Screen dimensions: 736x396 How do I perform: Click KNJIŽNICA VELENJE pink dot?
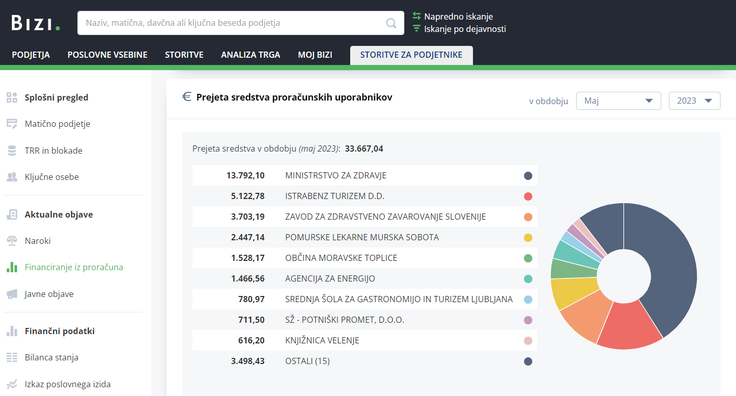528,341
